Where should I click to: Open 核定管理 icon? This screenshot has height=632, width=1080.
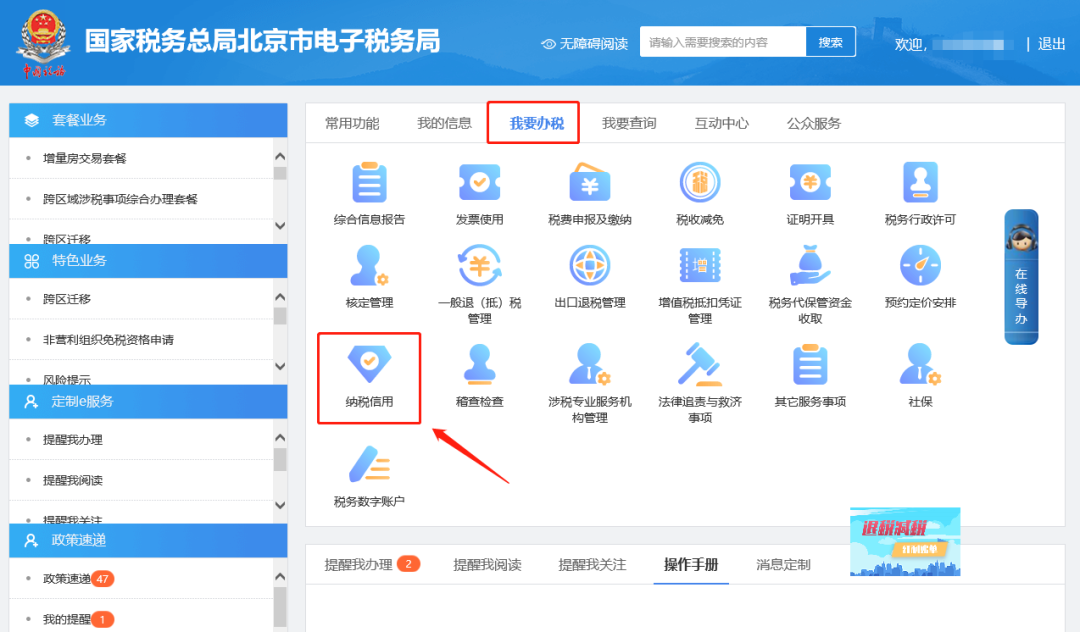(369, 266)
